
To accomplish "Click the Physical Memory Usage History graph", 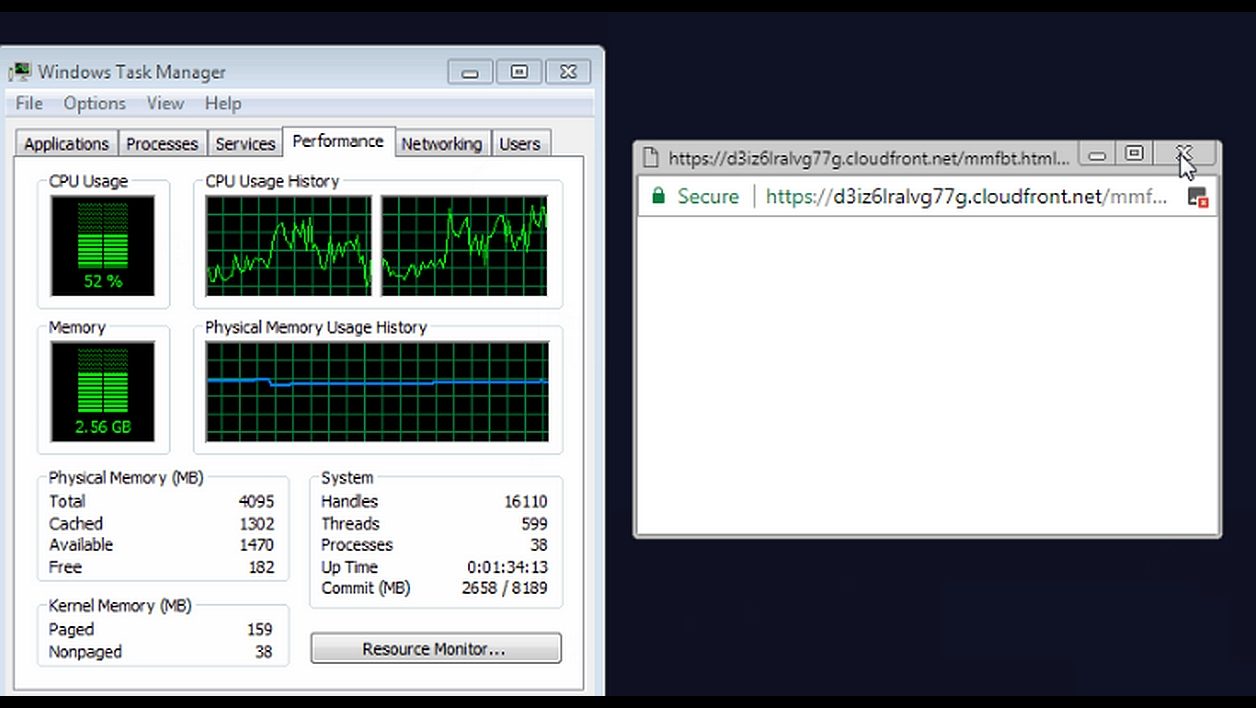I will click(x=377, y=392).
